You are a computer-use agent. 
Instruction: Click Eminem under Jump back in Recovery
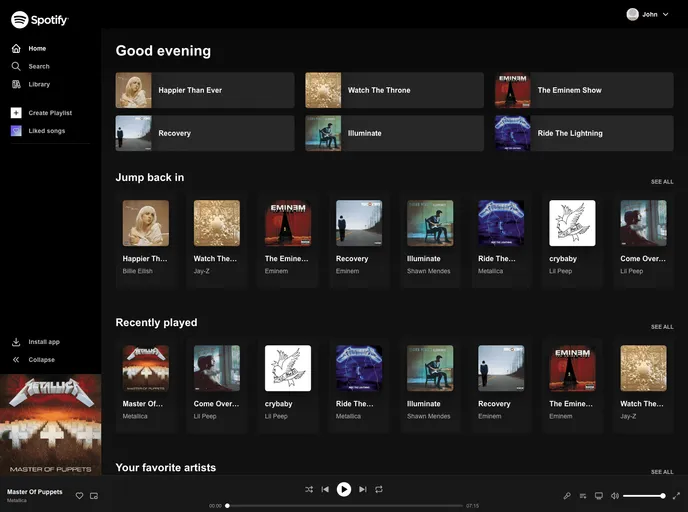click(x=347, y=271)
